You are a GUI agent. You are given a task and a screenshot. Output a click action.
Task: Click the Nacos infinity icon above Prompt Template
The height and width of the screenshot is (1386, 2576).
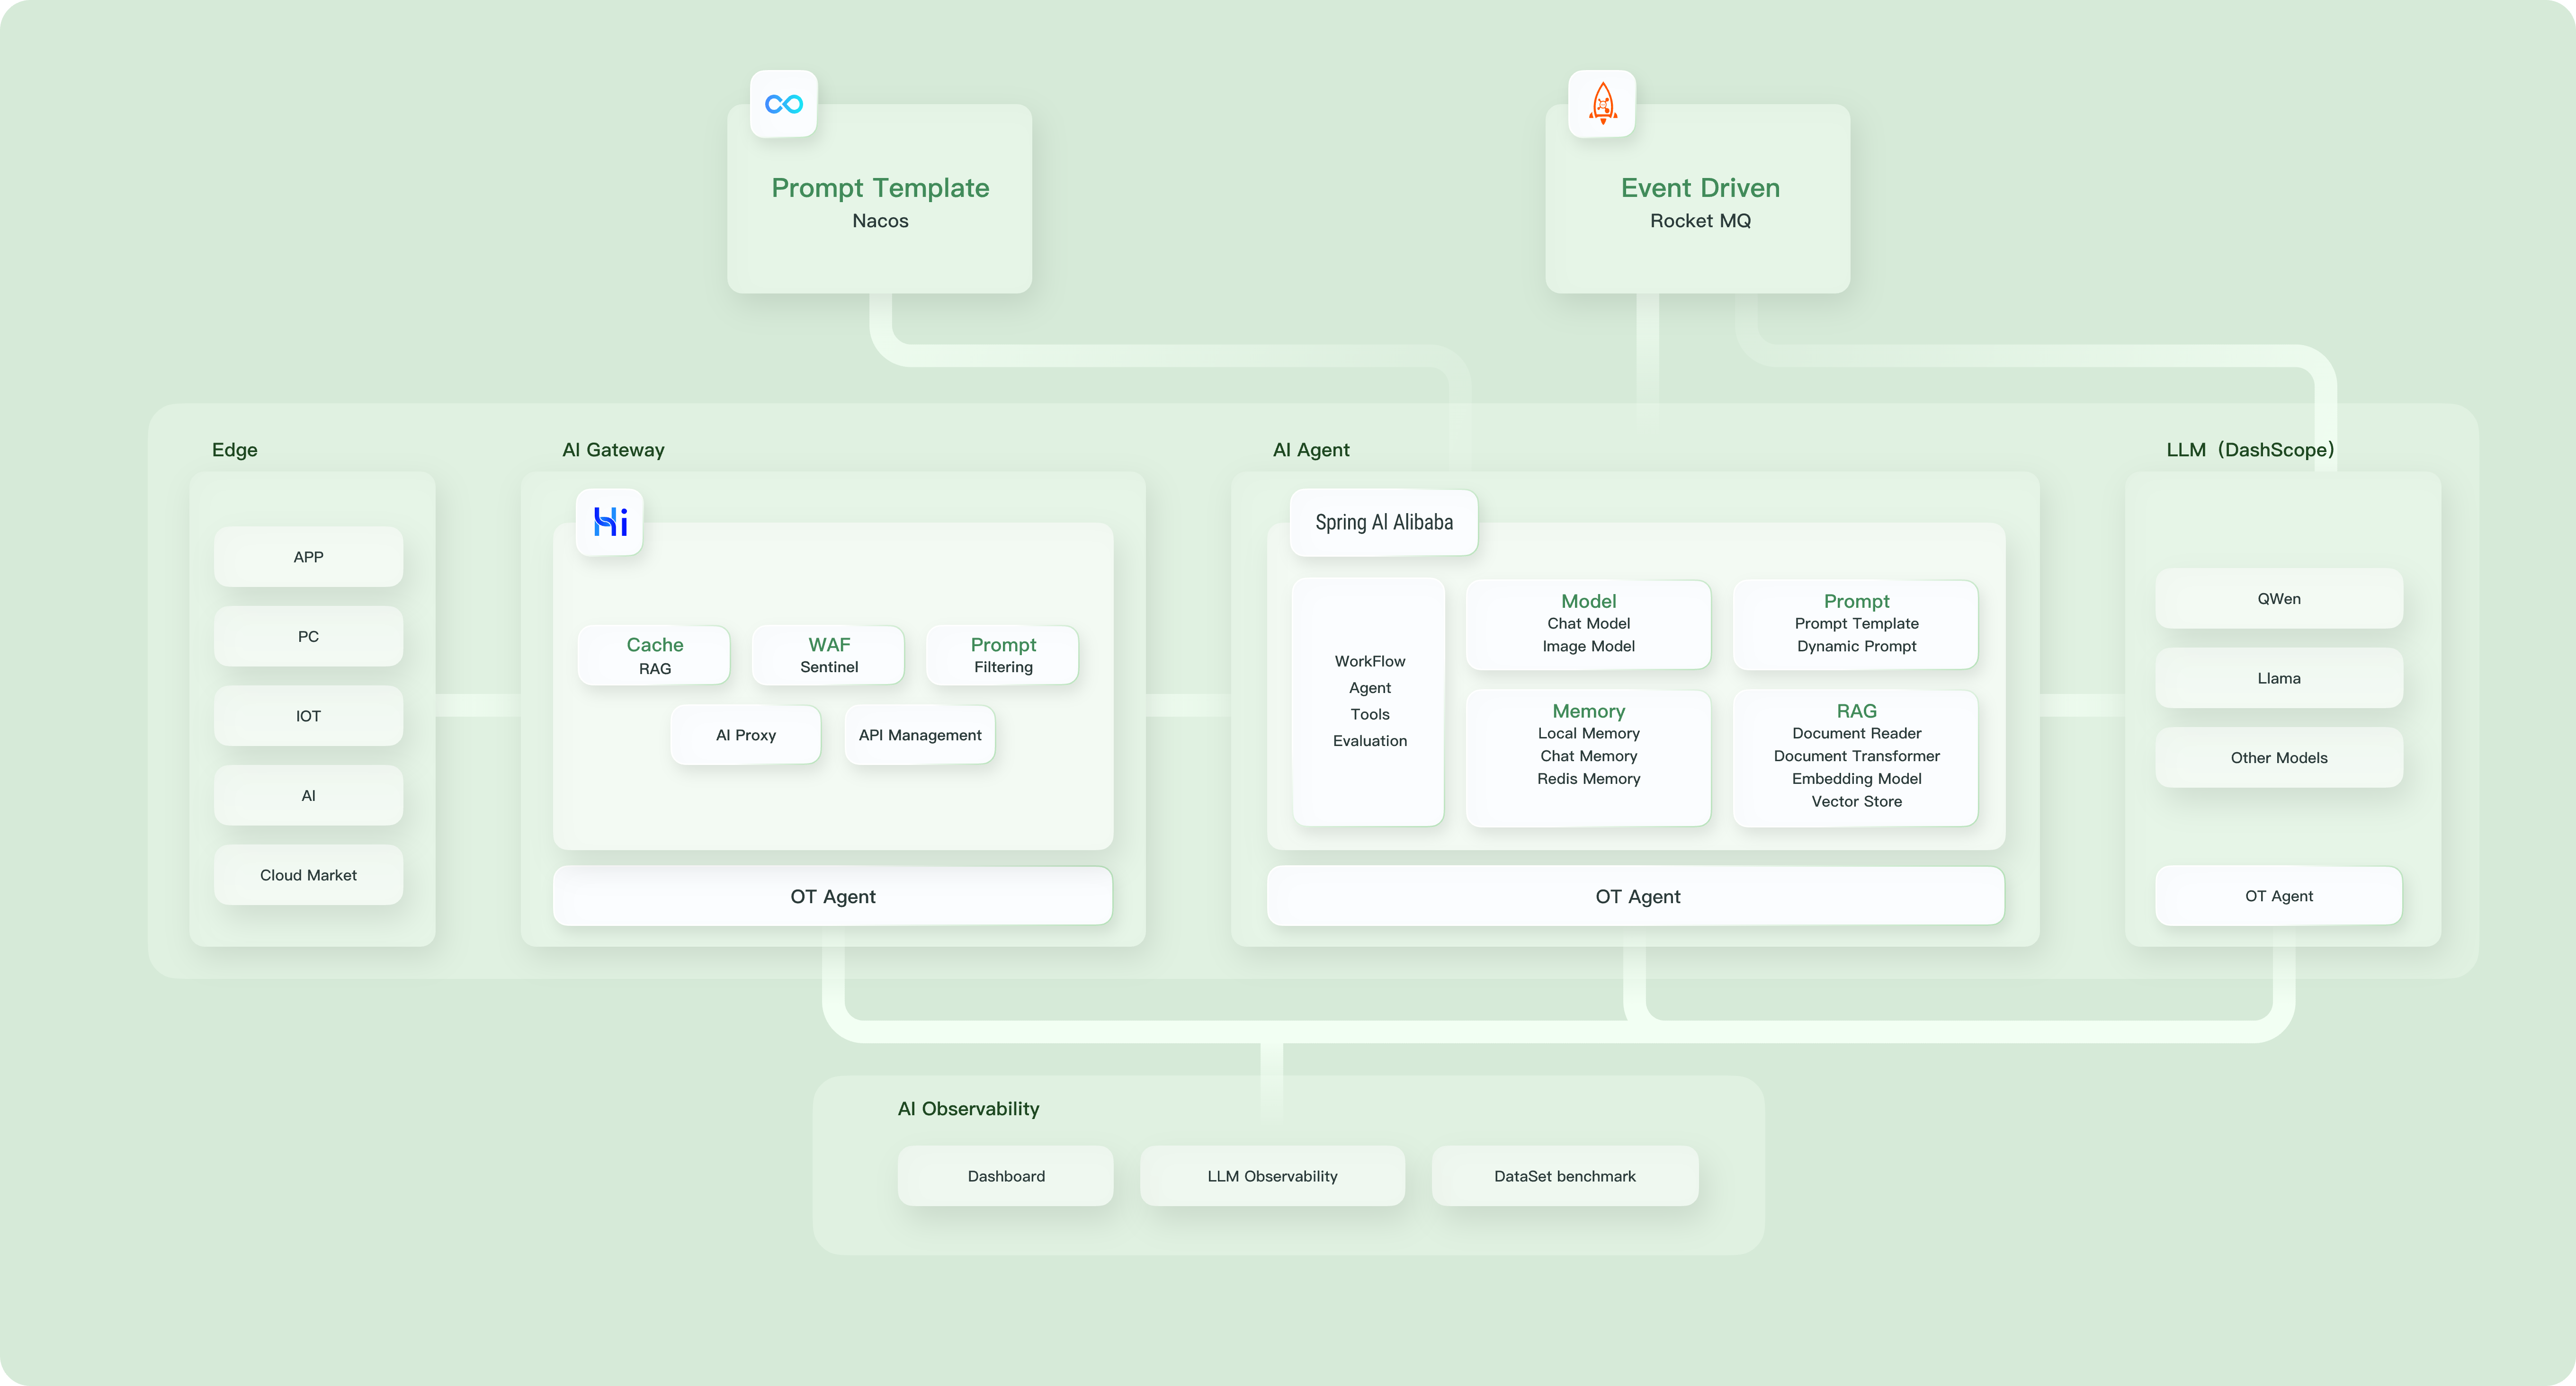click(x=783, y=103)
